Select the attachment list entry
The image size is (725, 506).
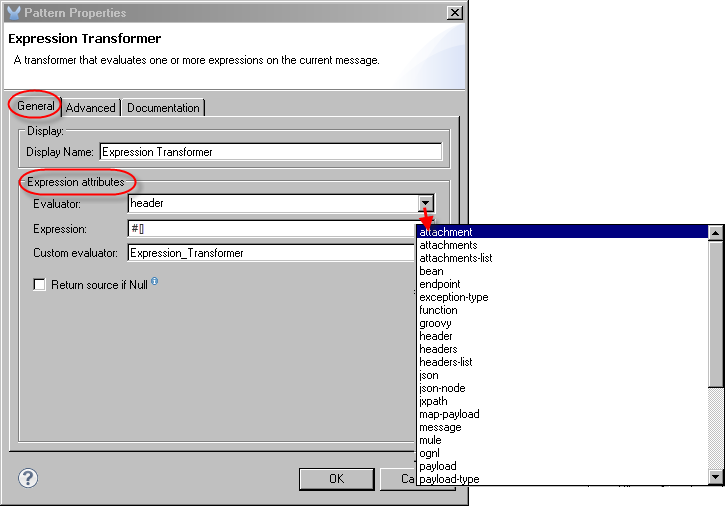coord(446,232)
